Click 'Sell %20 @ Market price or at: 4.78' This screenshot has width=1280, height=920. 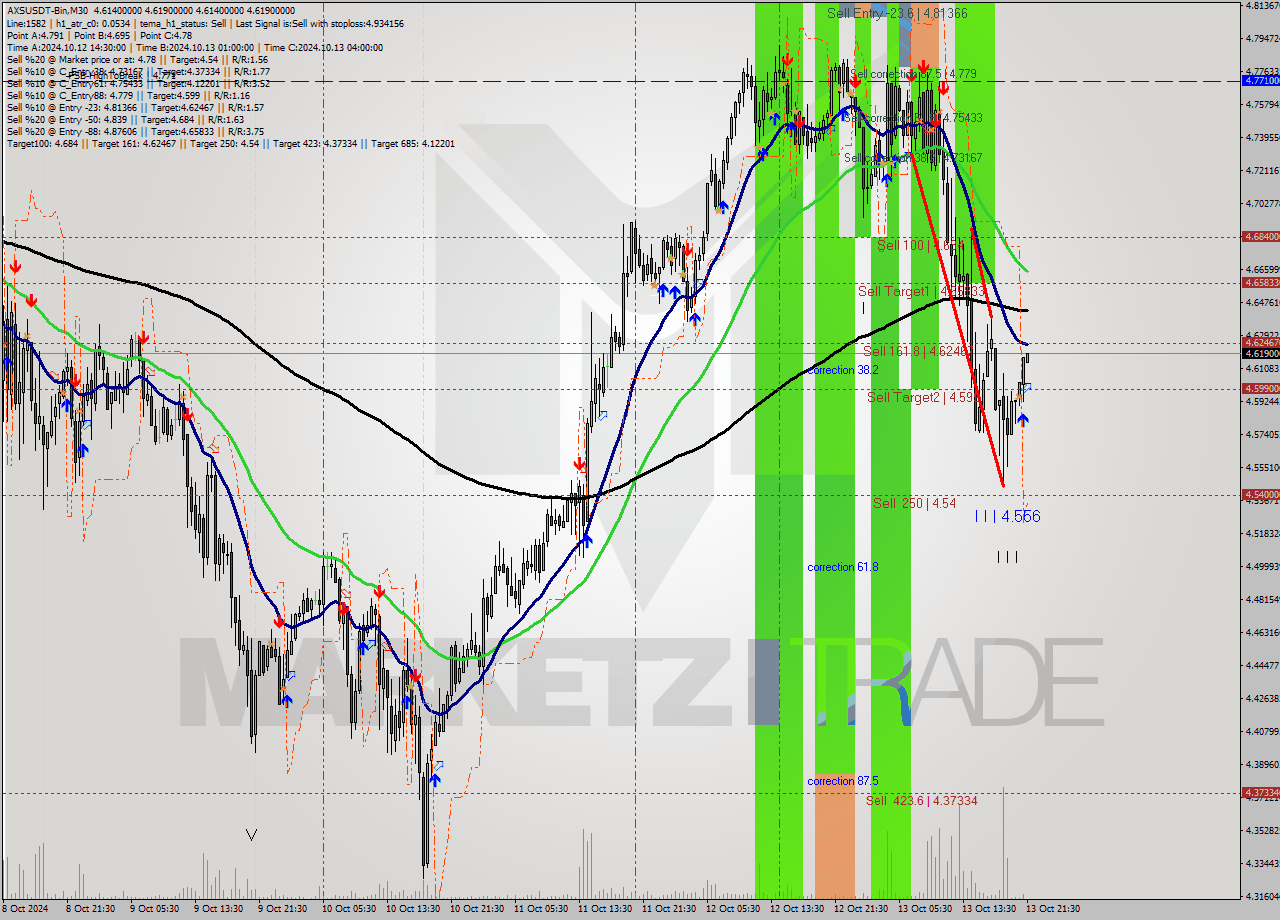[81, 59]
